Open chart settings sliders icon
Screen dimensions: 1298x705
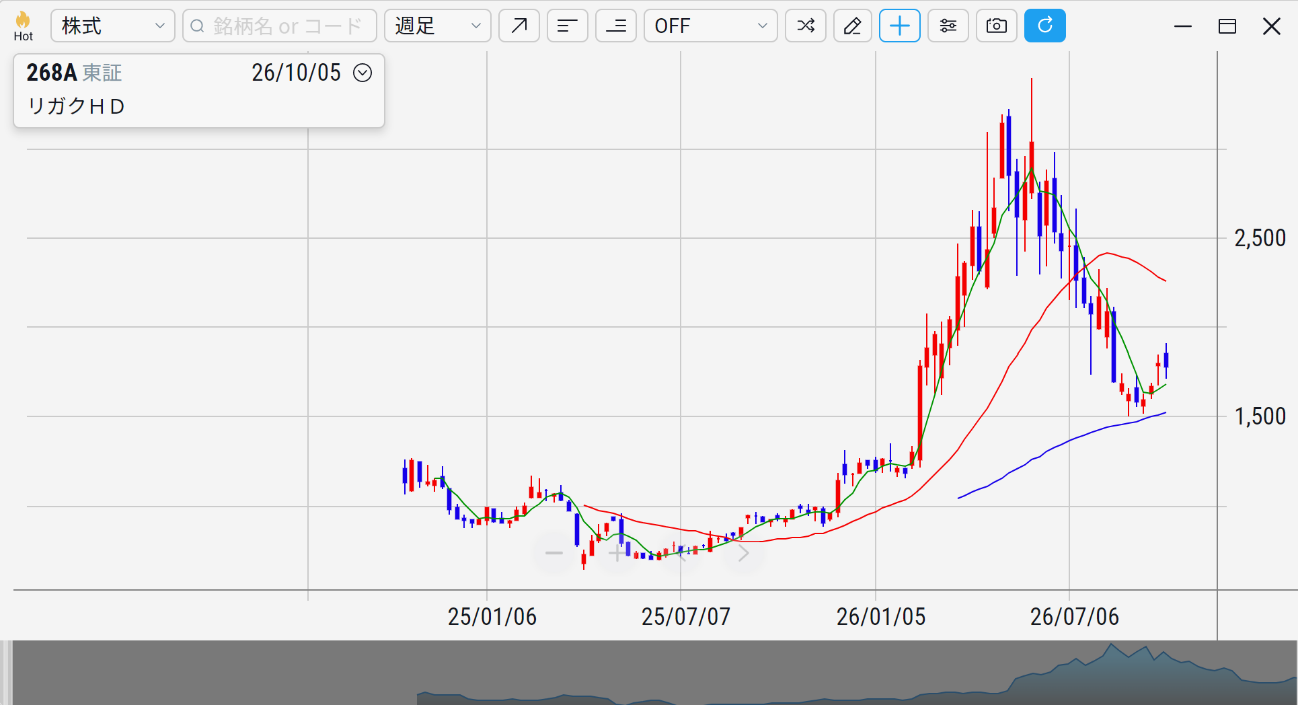coord(948,26)
